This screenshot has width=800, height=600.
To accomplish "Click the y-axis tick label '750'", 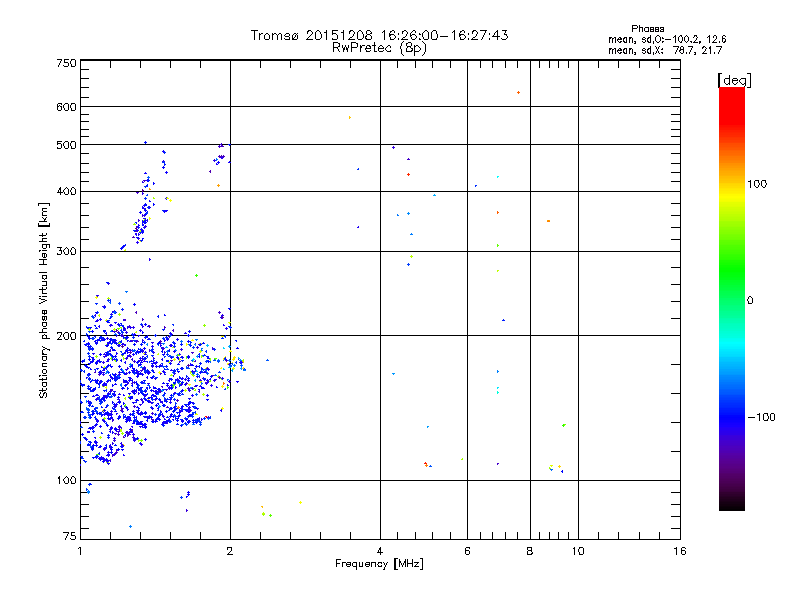I will [x=66, y=63].
